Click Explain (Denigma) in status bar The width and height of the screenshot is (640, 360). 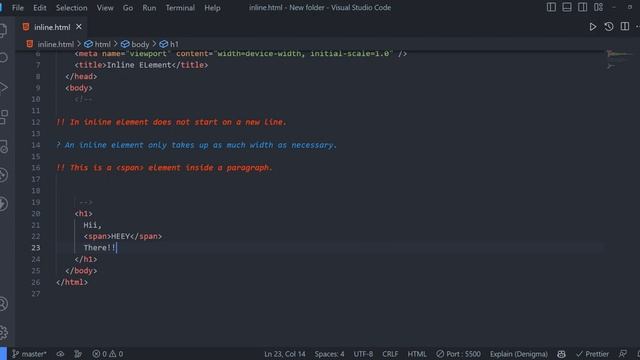[x=519, y=354]
